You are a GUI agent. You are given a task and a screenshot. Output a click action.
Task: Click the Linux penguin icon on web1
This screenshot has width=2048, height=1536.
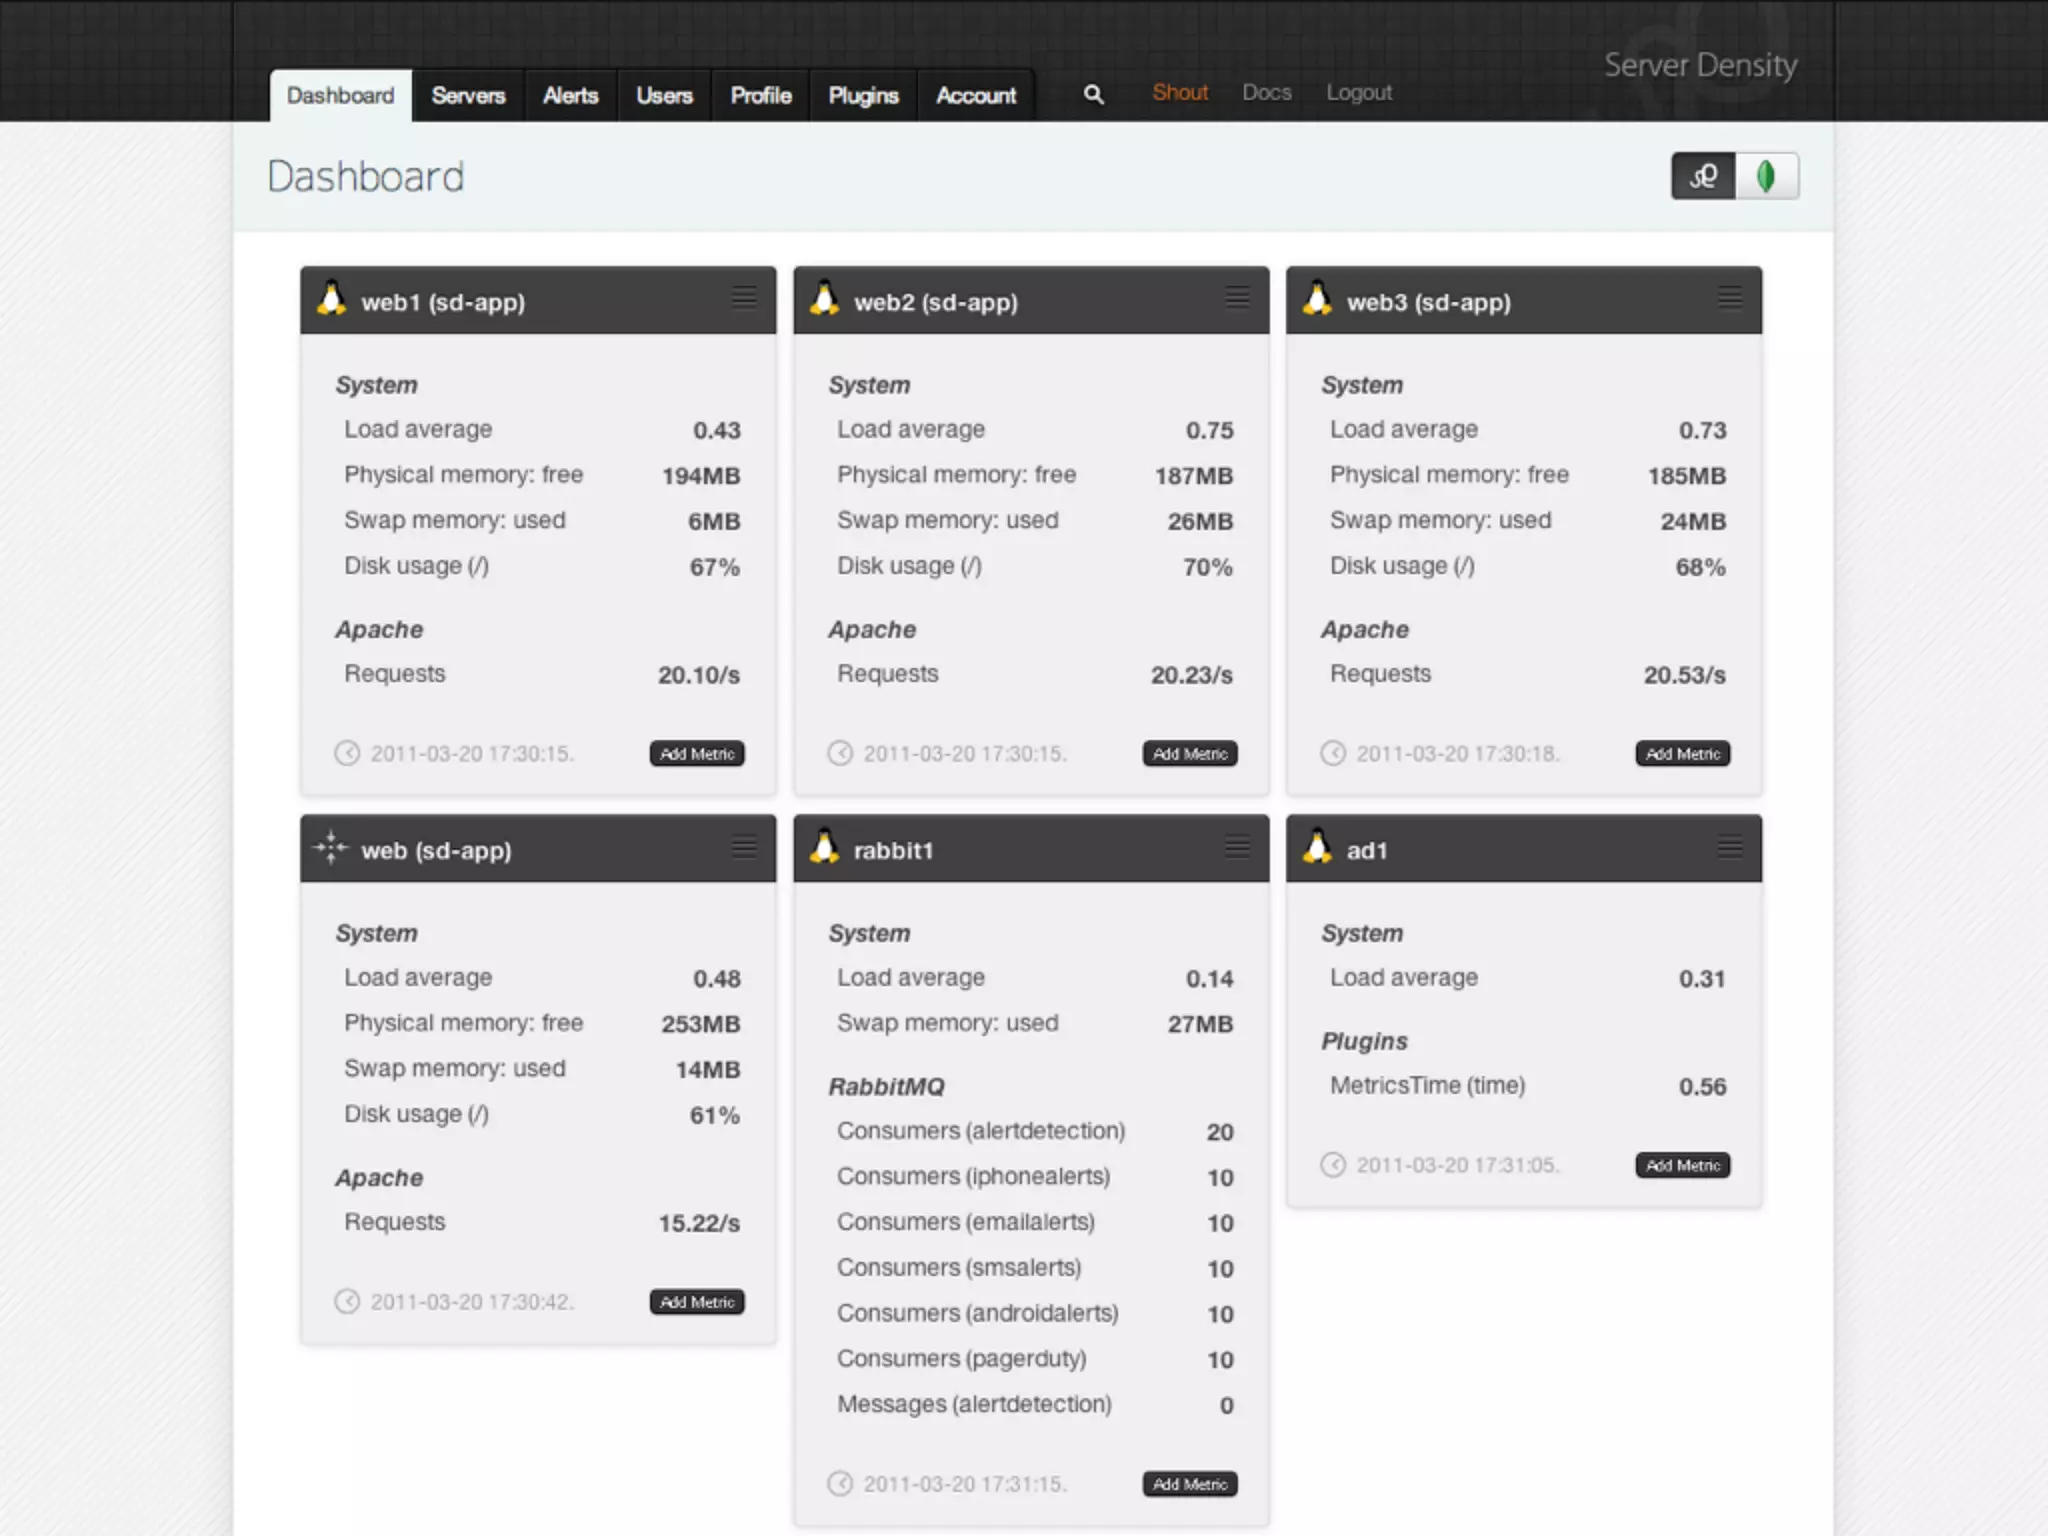[x=331, y=299]
